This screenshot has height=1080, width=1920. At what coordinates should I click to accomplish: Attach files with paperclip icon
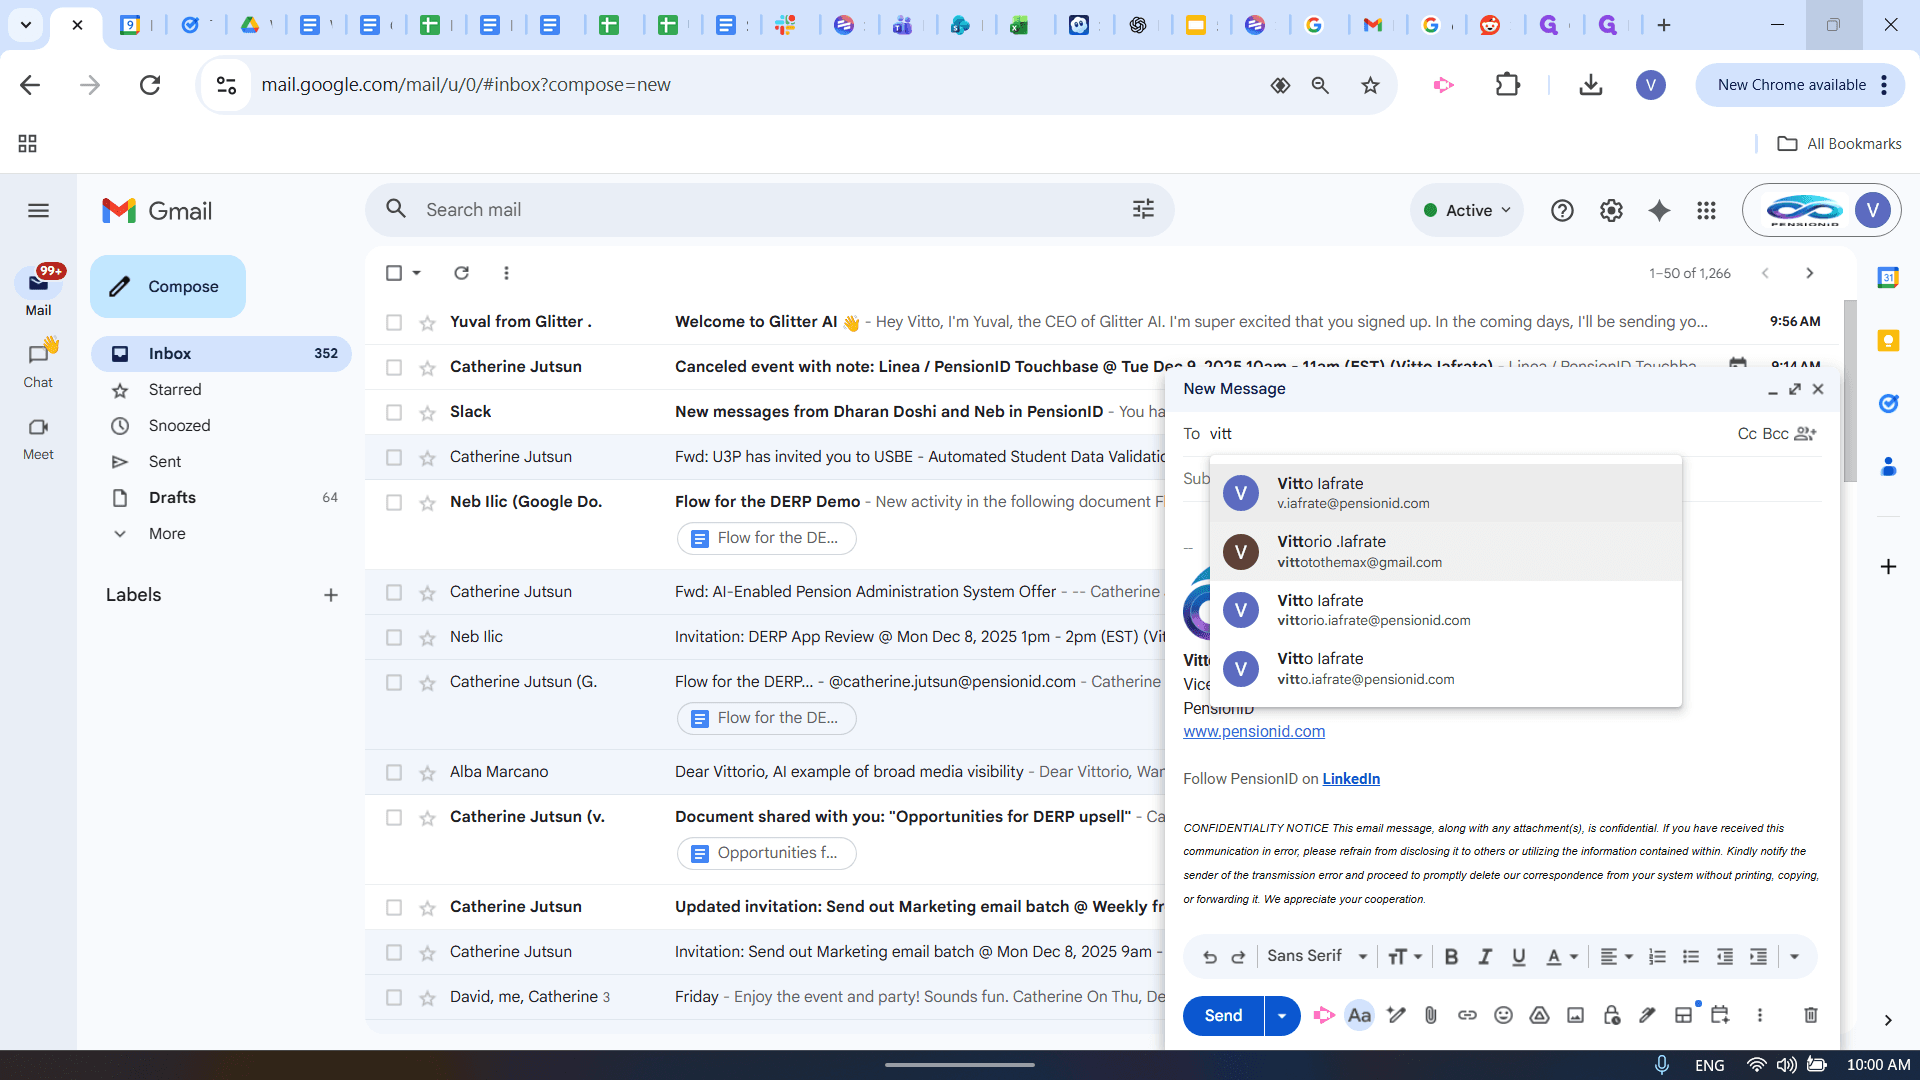[1431, 1015]
